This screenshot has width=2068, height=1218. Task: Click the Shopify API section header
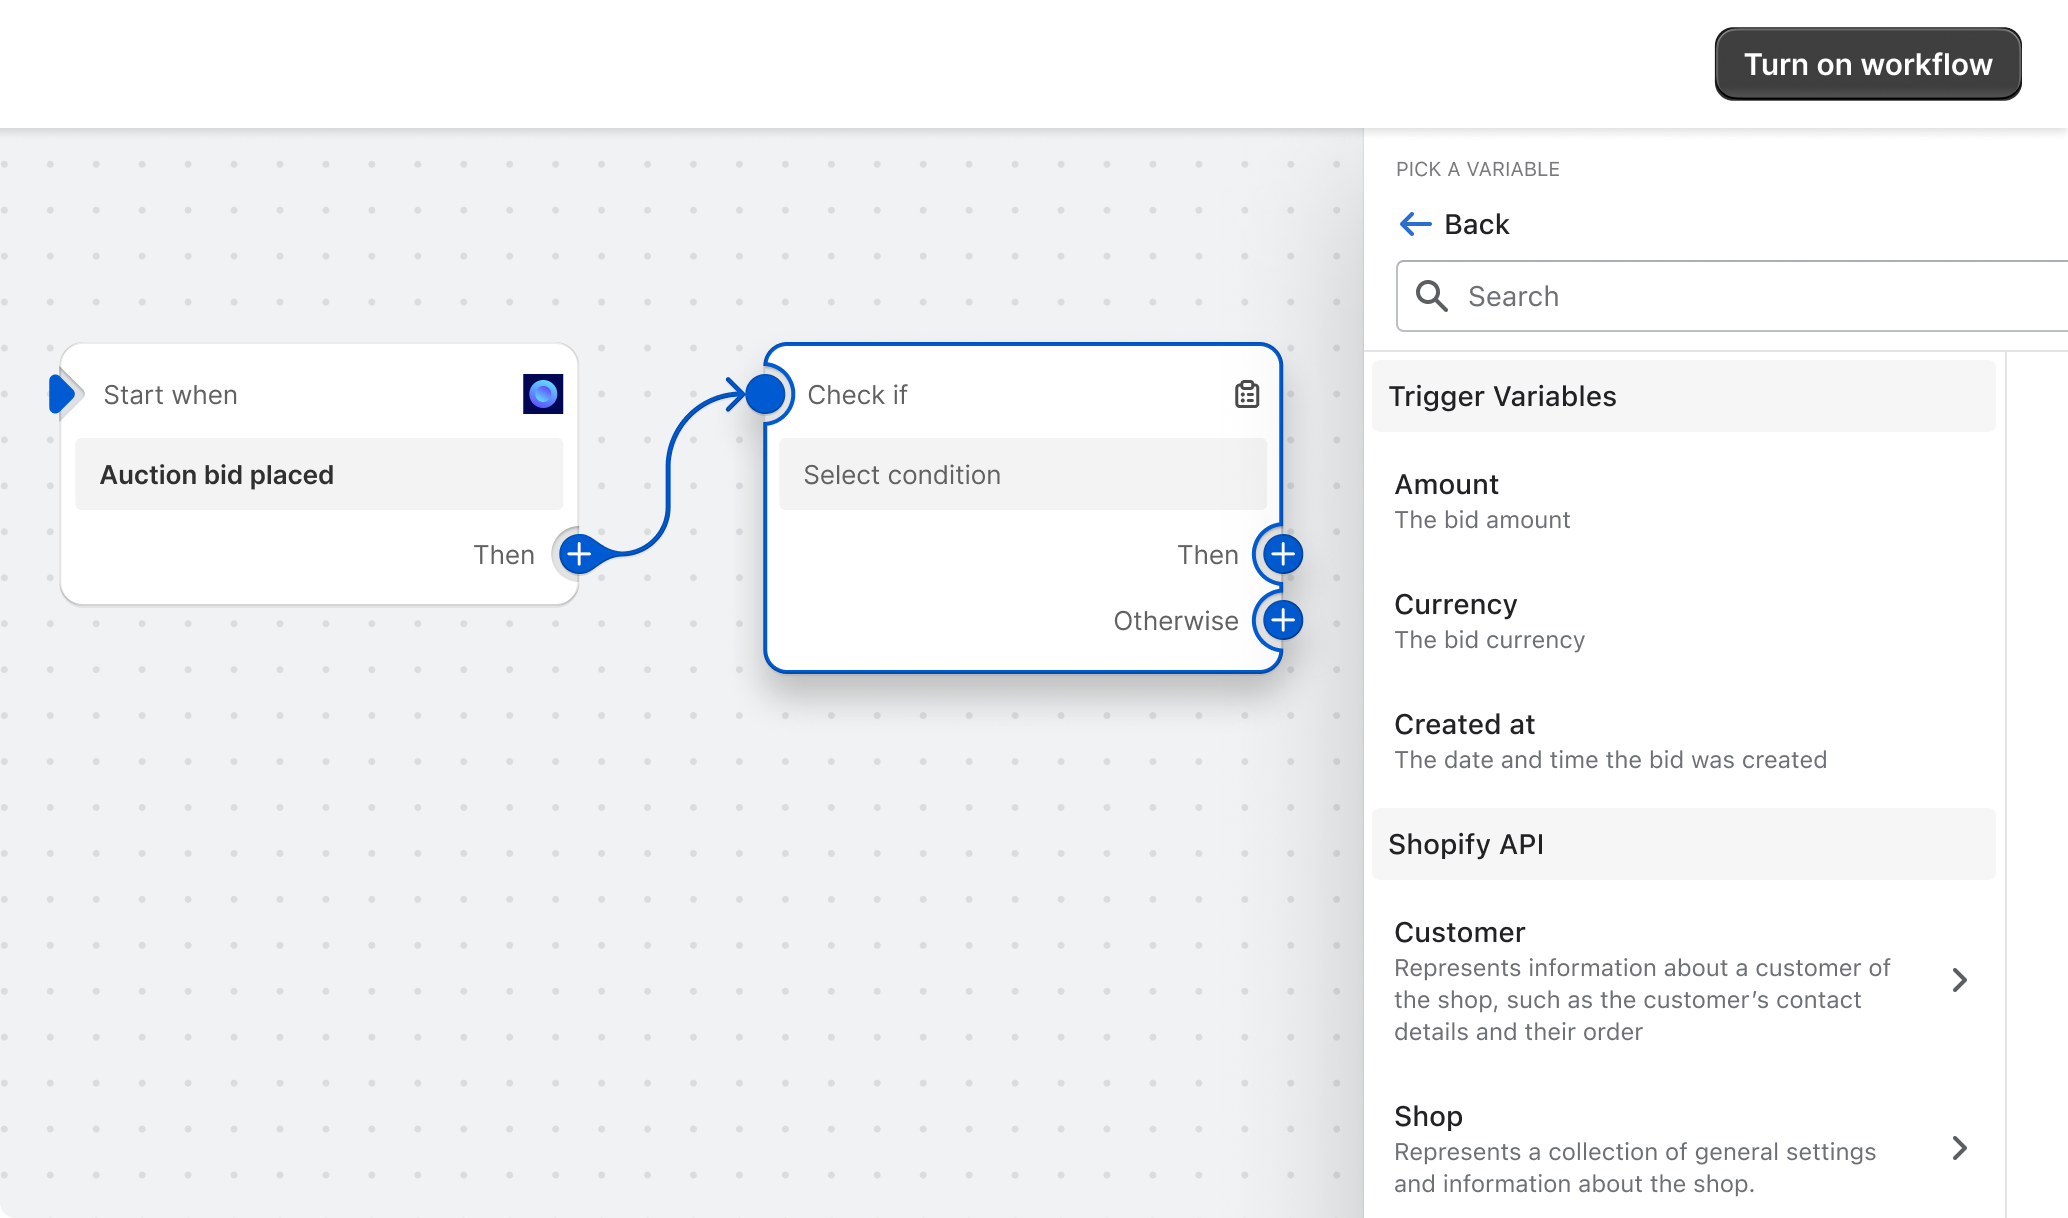pyautogui.click(x=1684, y=844)
